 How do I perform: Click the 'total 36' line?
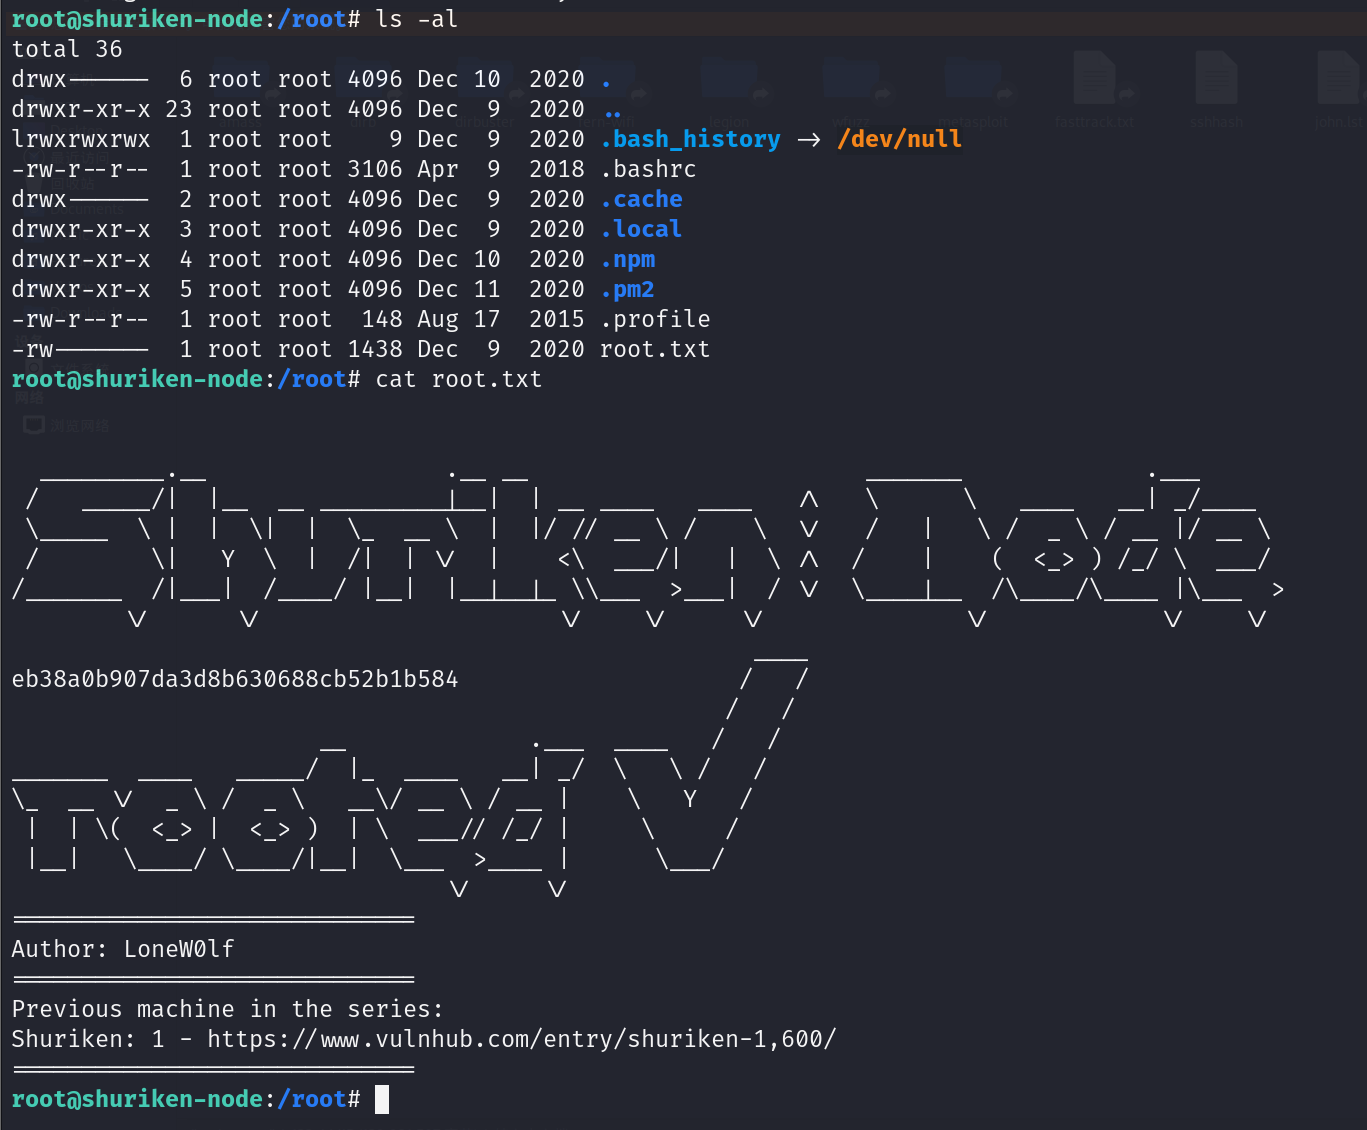pyautogui.click(x=67, y=49)
